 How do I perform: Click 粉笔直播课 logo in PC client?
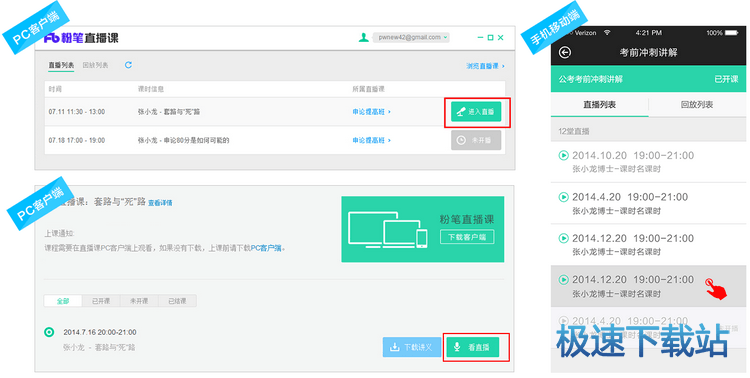[81, 38]
